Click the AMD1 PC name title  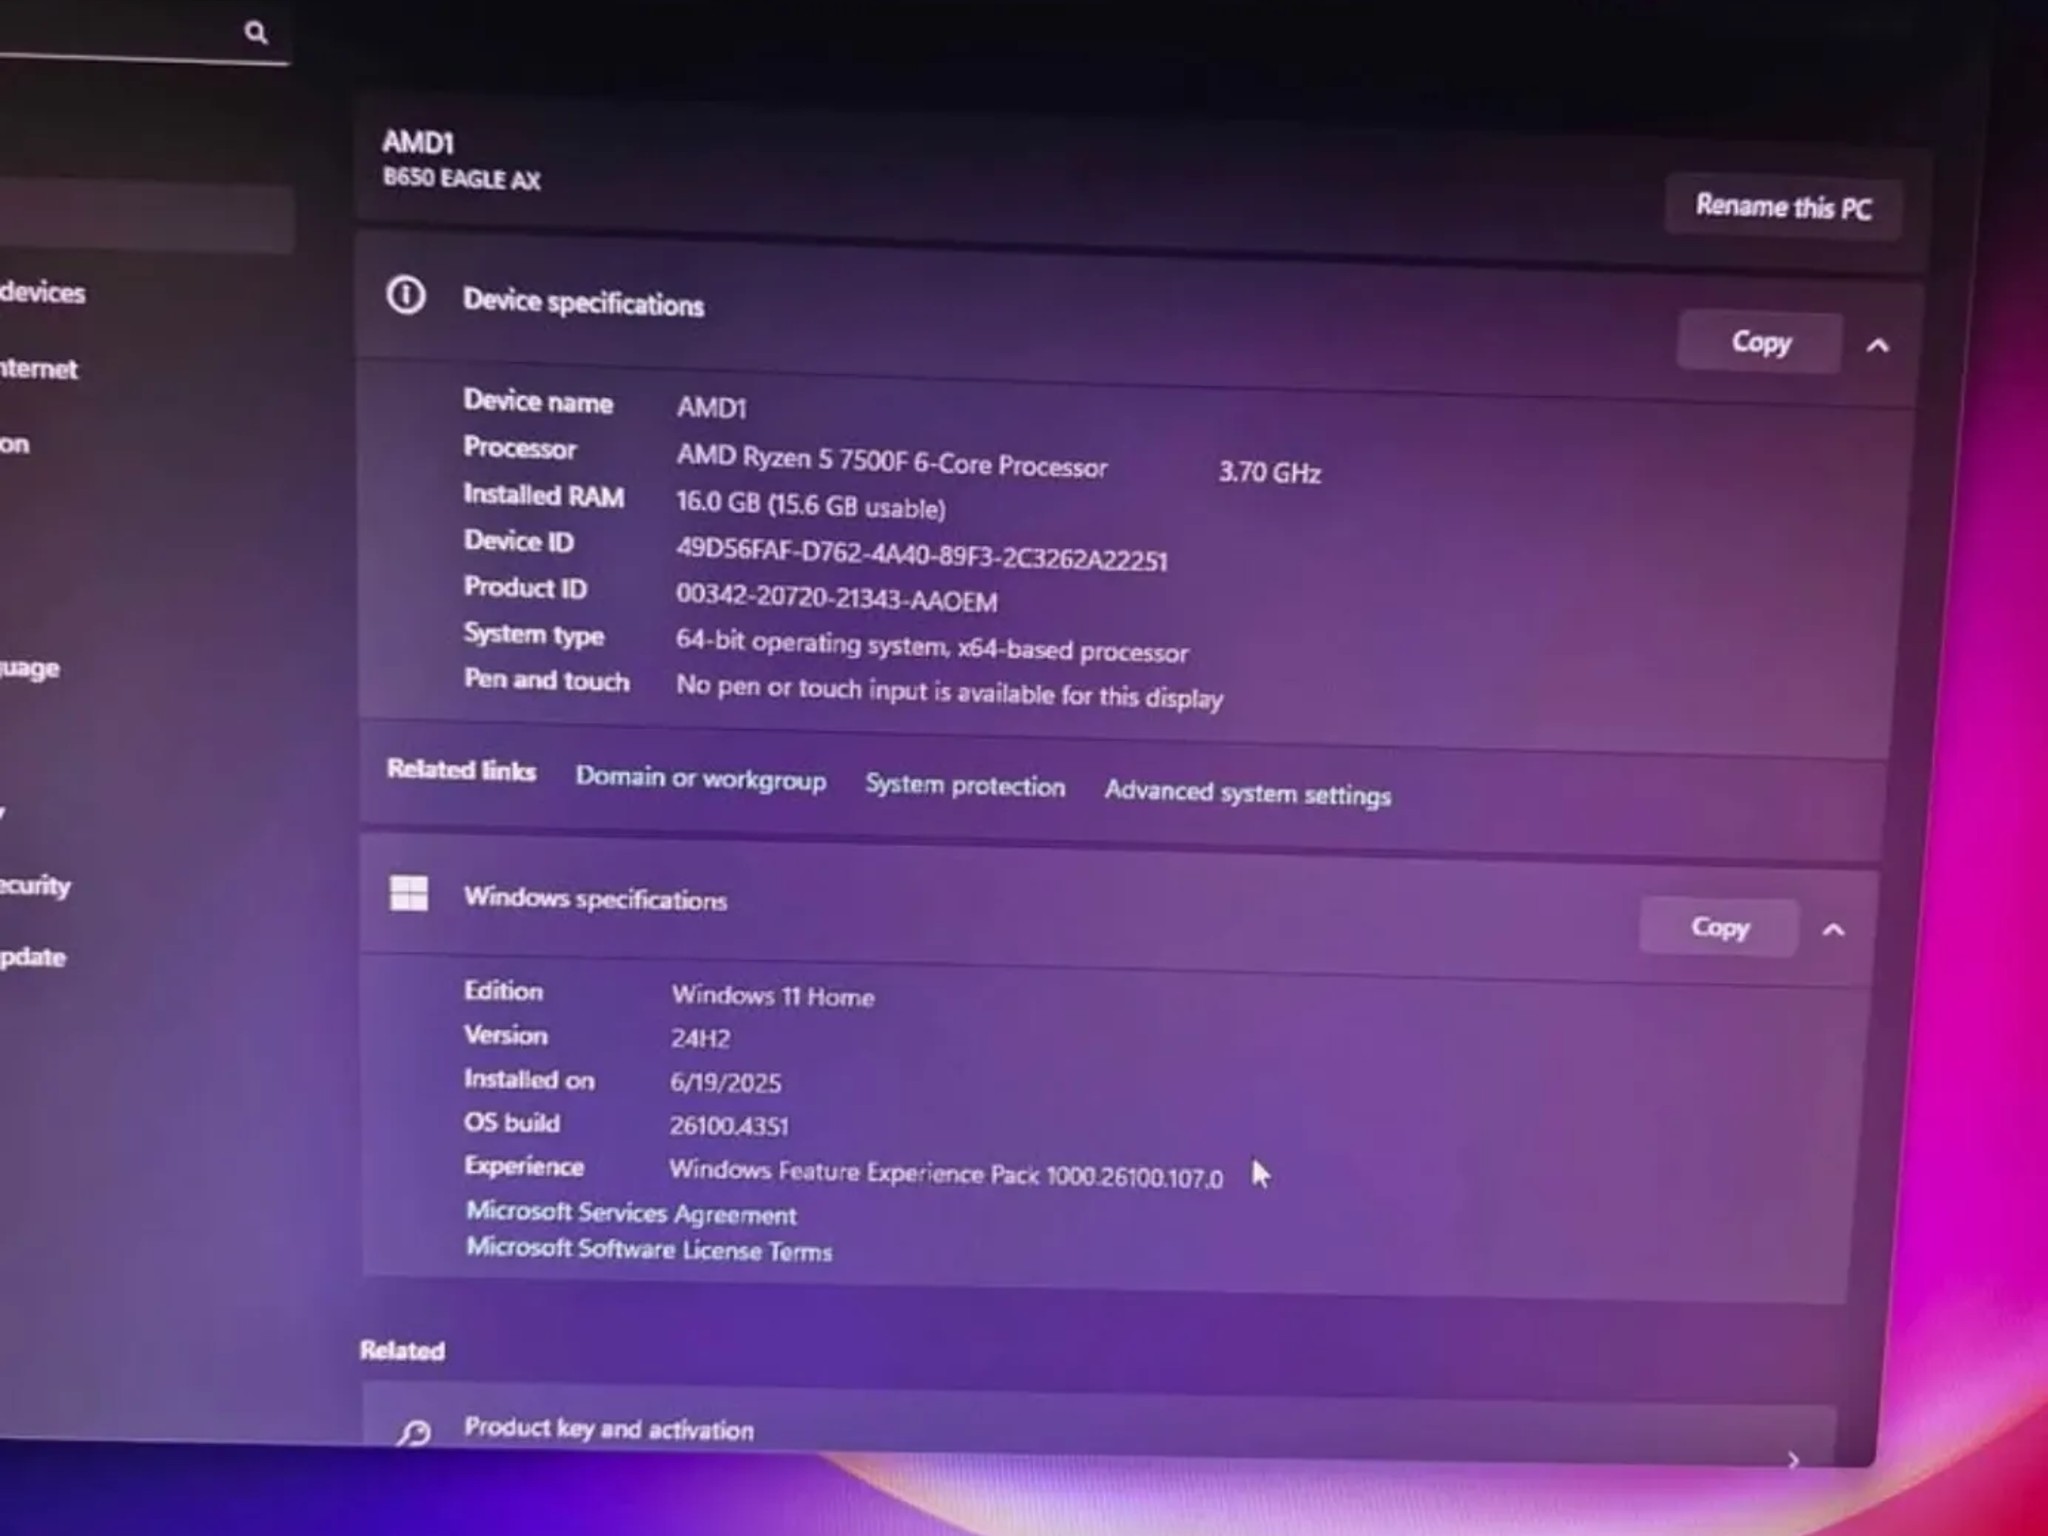[x=418, y=143]
